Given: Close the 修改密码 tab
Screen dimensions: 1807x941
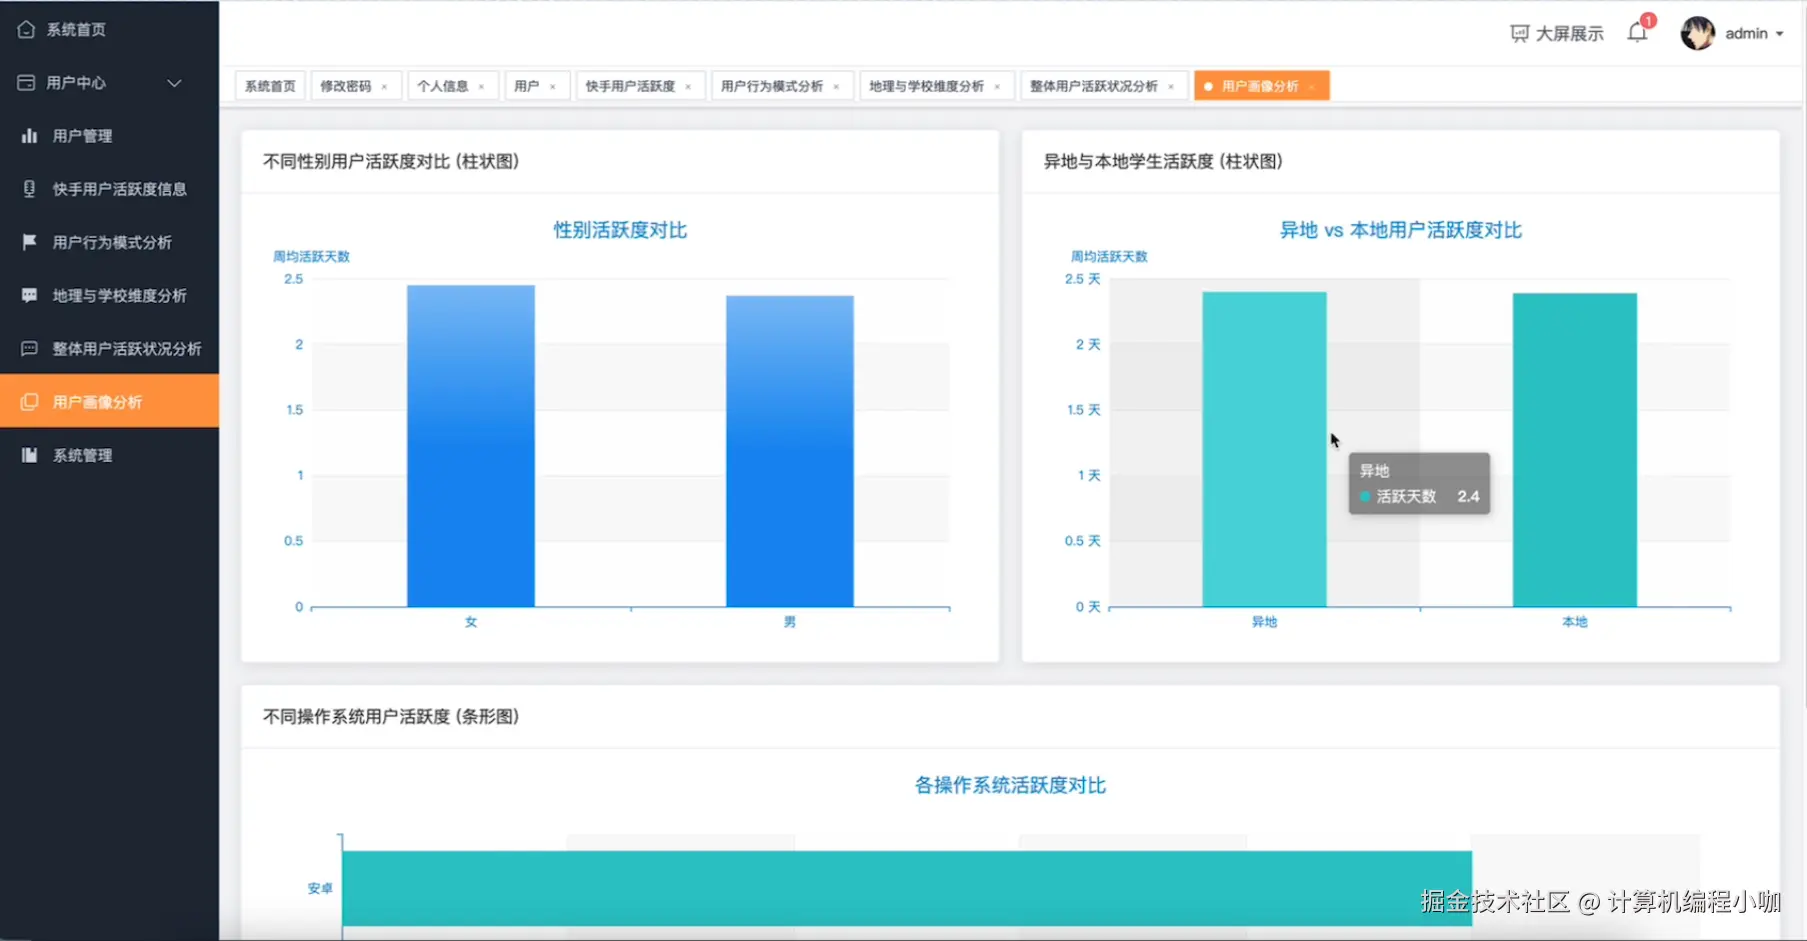Looking at the screenshot, I should 384,87.
